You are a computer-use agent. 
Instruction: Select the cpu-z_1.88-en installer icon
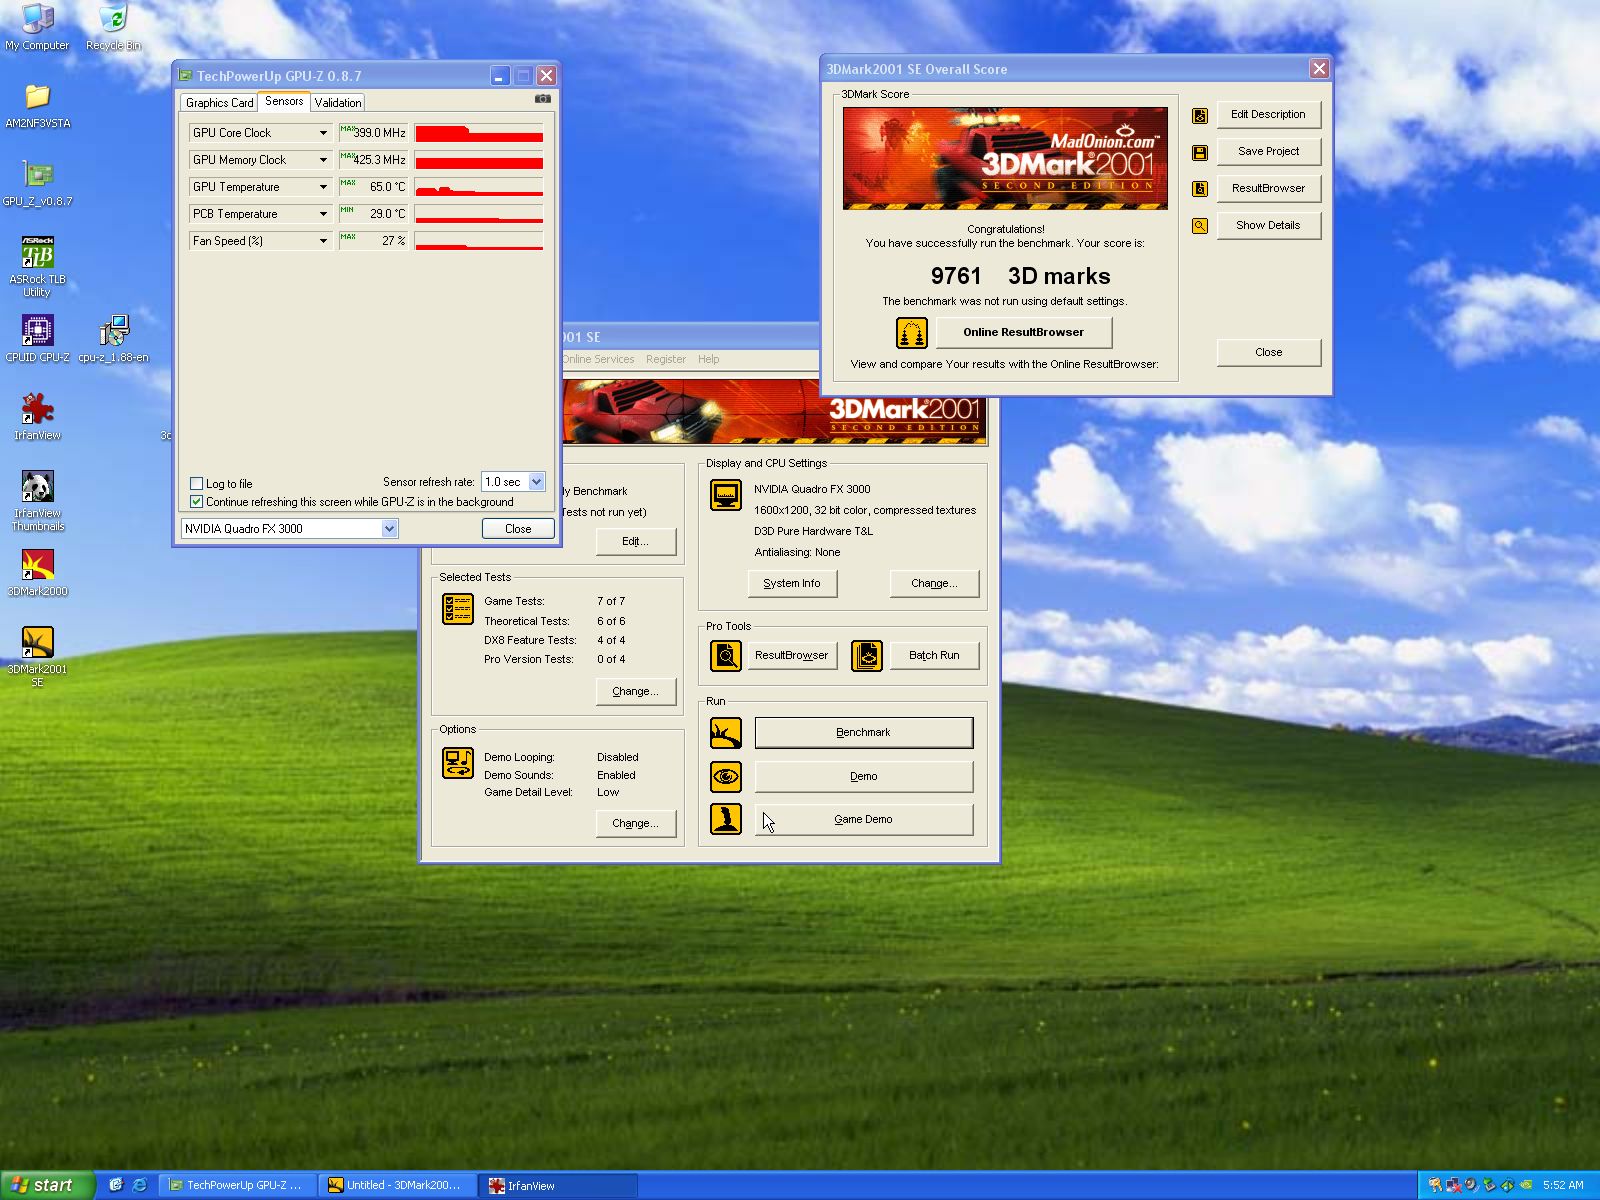pos(113,339)
